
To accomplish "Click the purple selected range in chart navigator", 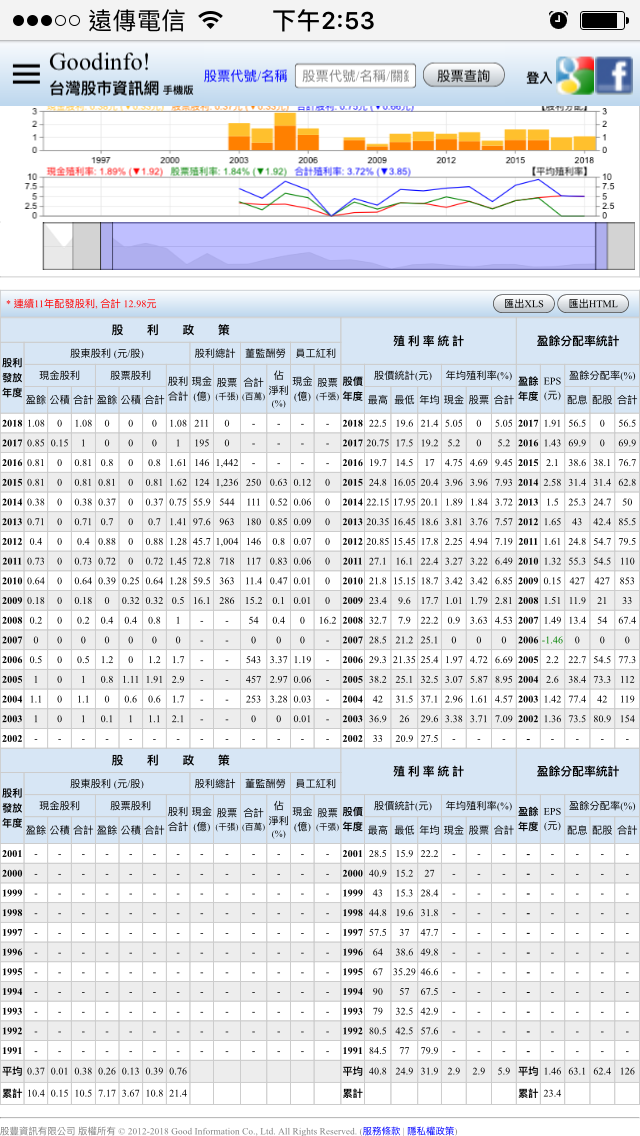I will pyautogui.click(x=354, y=246).
